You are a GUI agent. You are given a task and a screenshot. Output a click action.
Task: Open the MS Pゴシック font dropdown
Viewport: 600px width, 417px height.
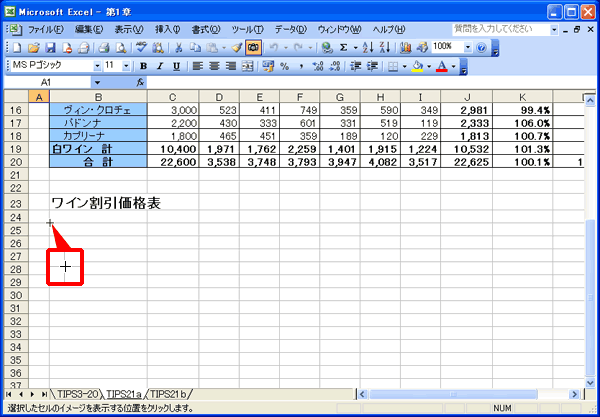pos(98,67)
